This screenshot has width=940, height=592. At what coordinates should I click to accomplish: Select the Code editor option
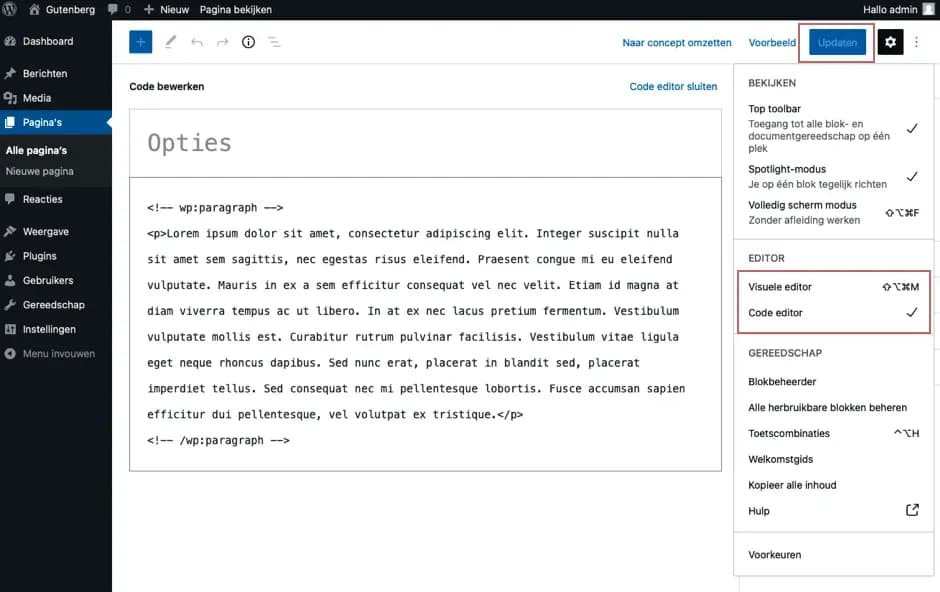coord(833,313)
